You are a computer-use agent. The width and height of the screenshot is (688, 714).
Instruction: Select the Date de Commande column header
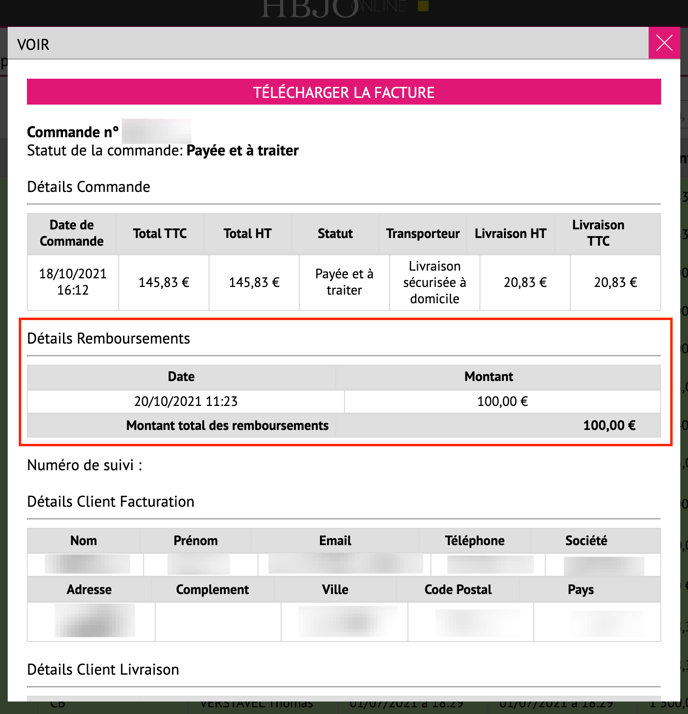[72, 233]
